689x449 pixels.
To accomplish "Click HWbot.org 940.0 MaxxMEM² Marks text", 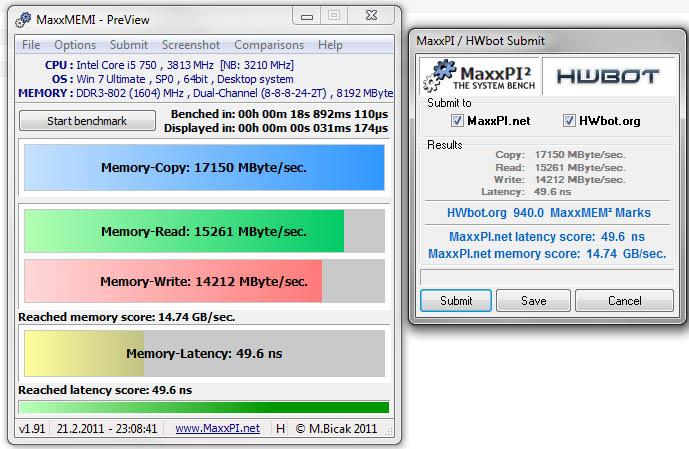I will point(548,213).
